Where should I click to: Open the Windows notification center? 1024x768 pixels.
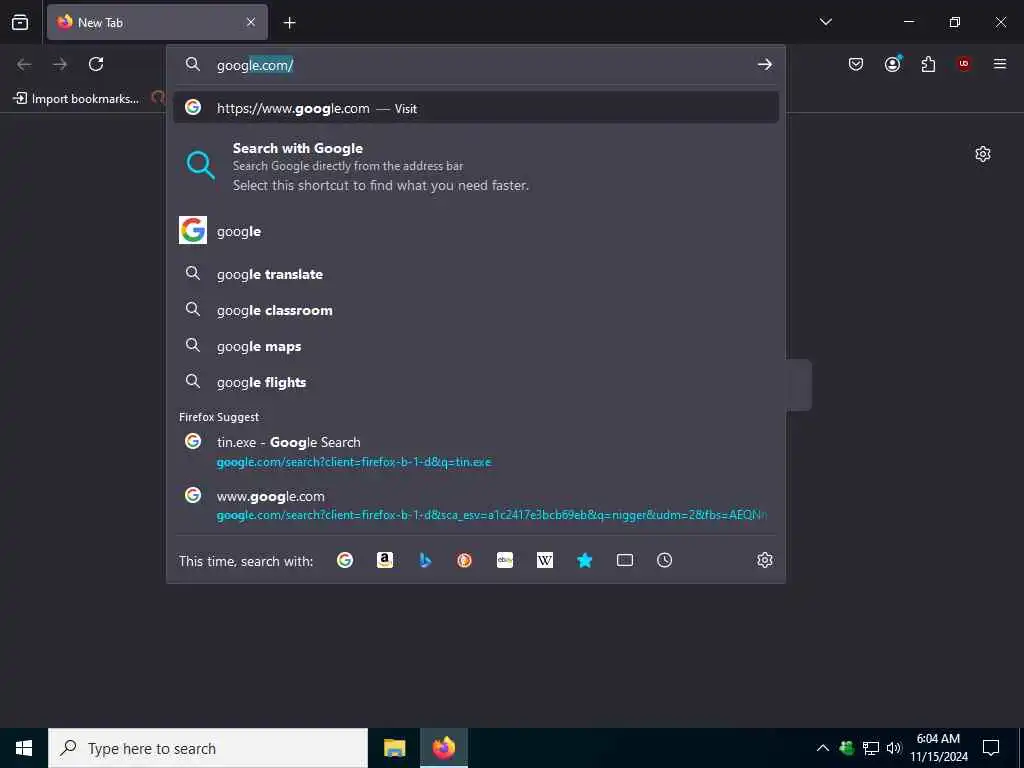point(991,748)
